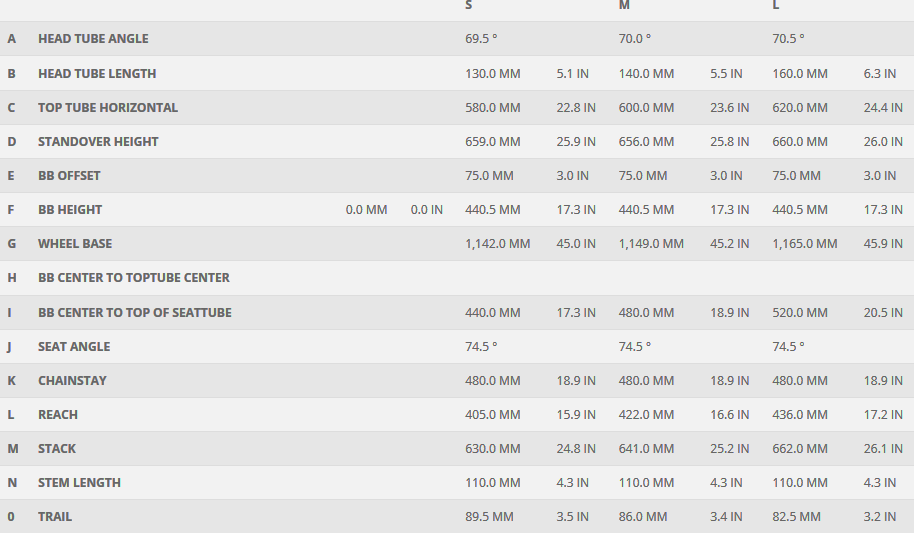Select the STANDOVER HEIGHT row label
914x533 pixels.
coord(98,142)
